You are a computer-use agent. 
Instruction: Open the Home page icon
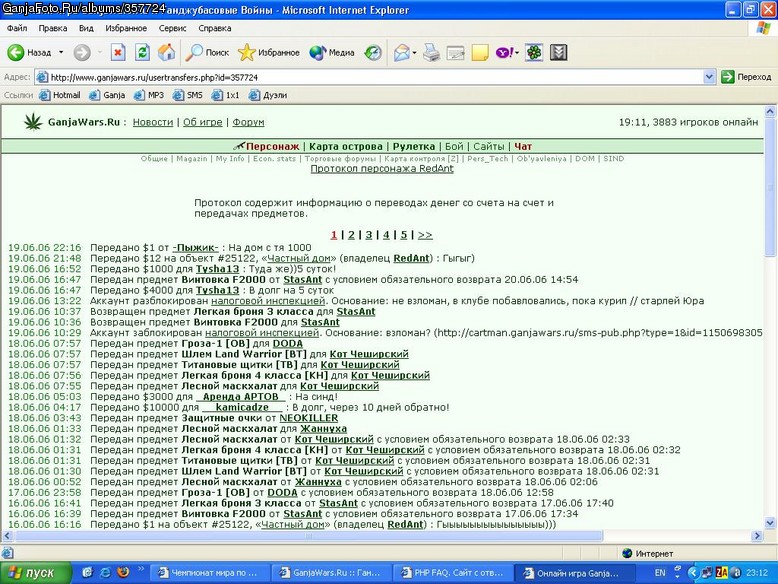(167, 53)
